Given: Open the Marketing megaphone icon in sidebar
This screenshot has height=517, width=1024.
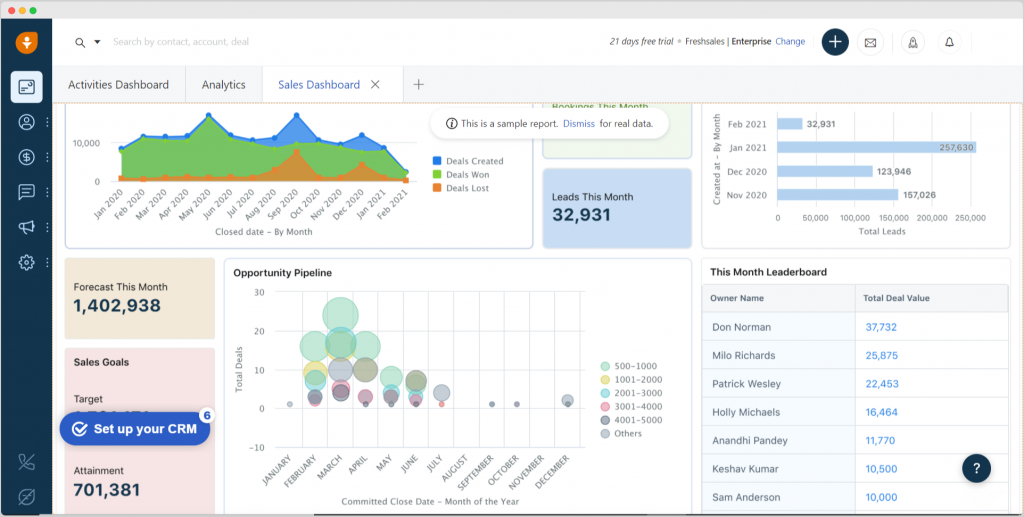Looking at the screenshot, I should coord(26,227).
